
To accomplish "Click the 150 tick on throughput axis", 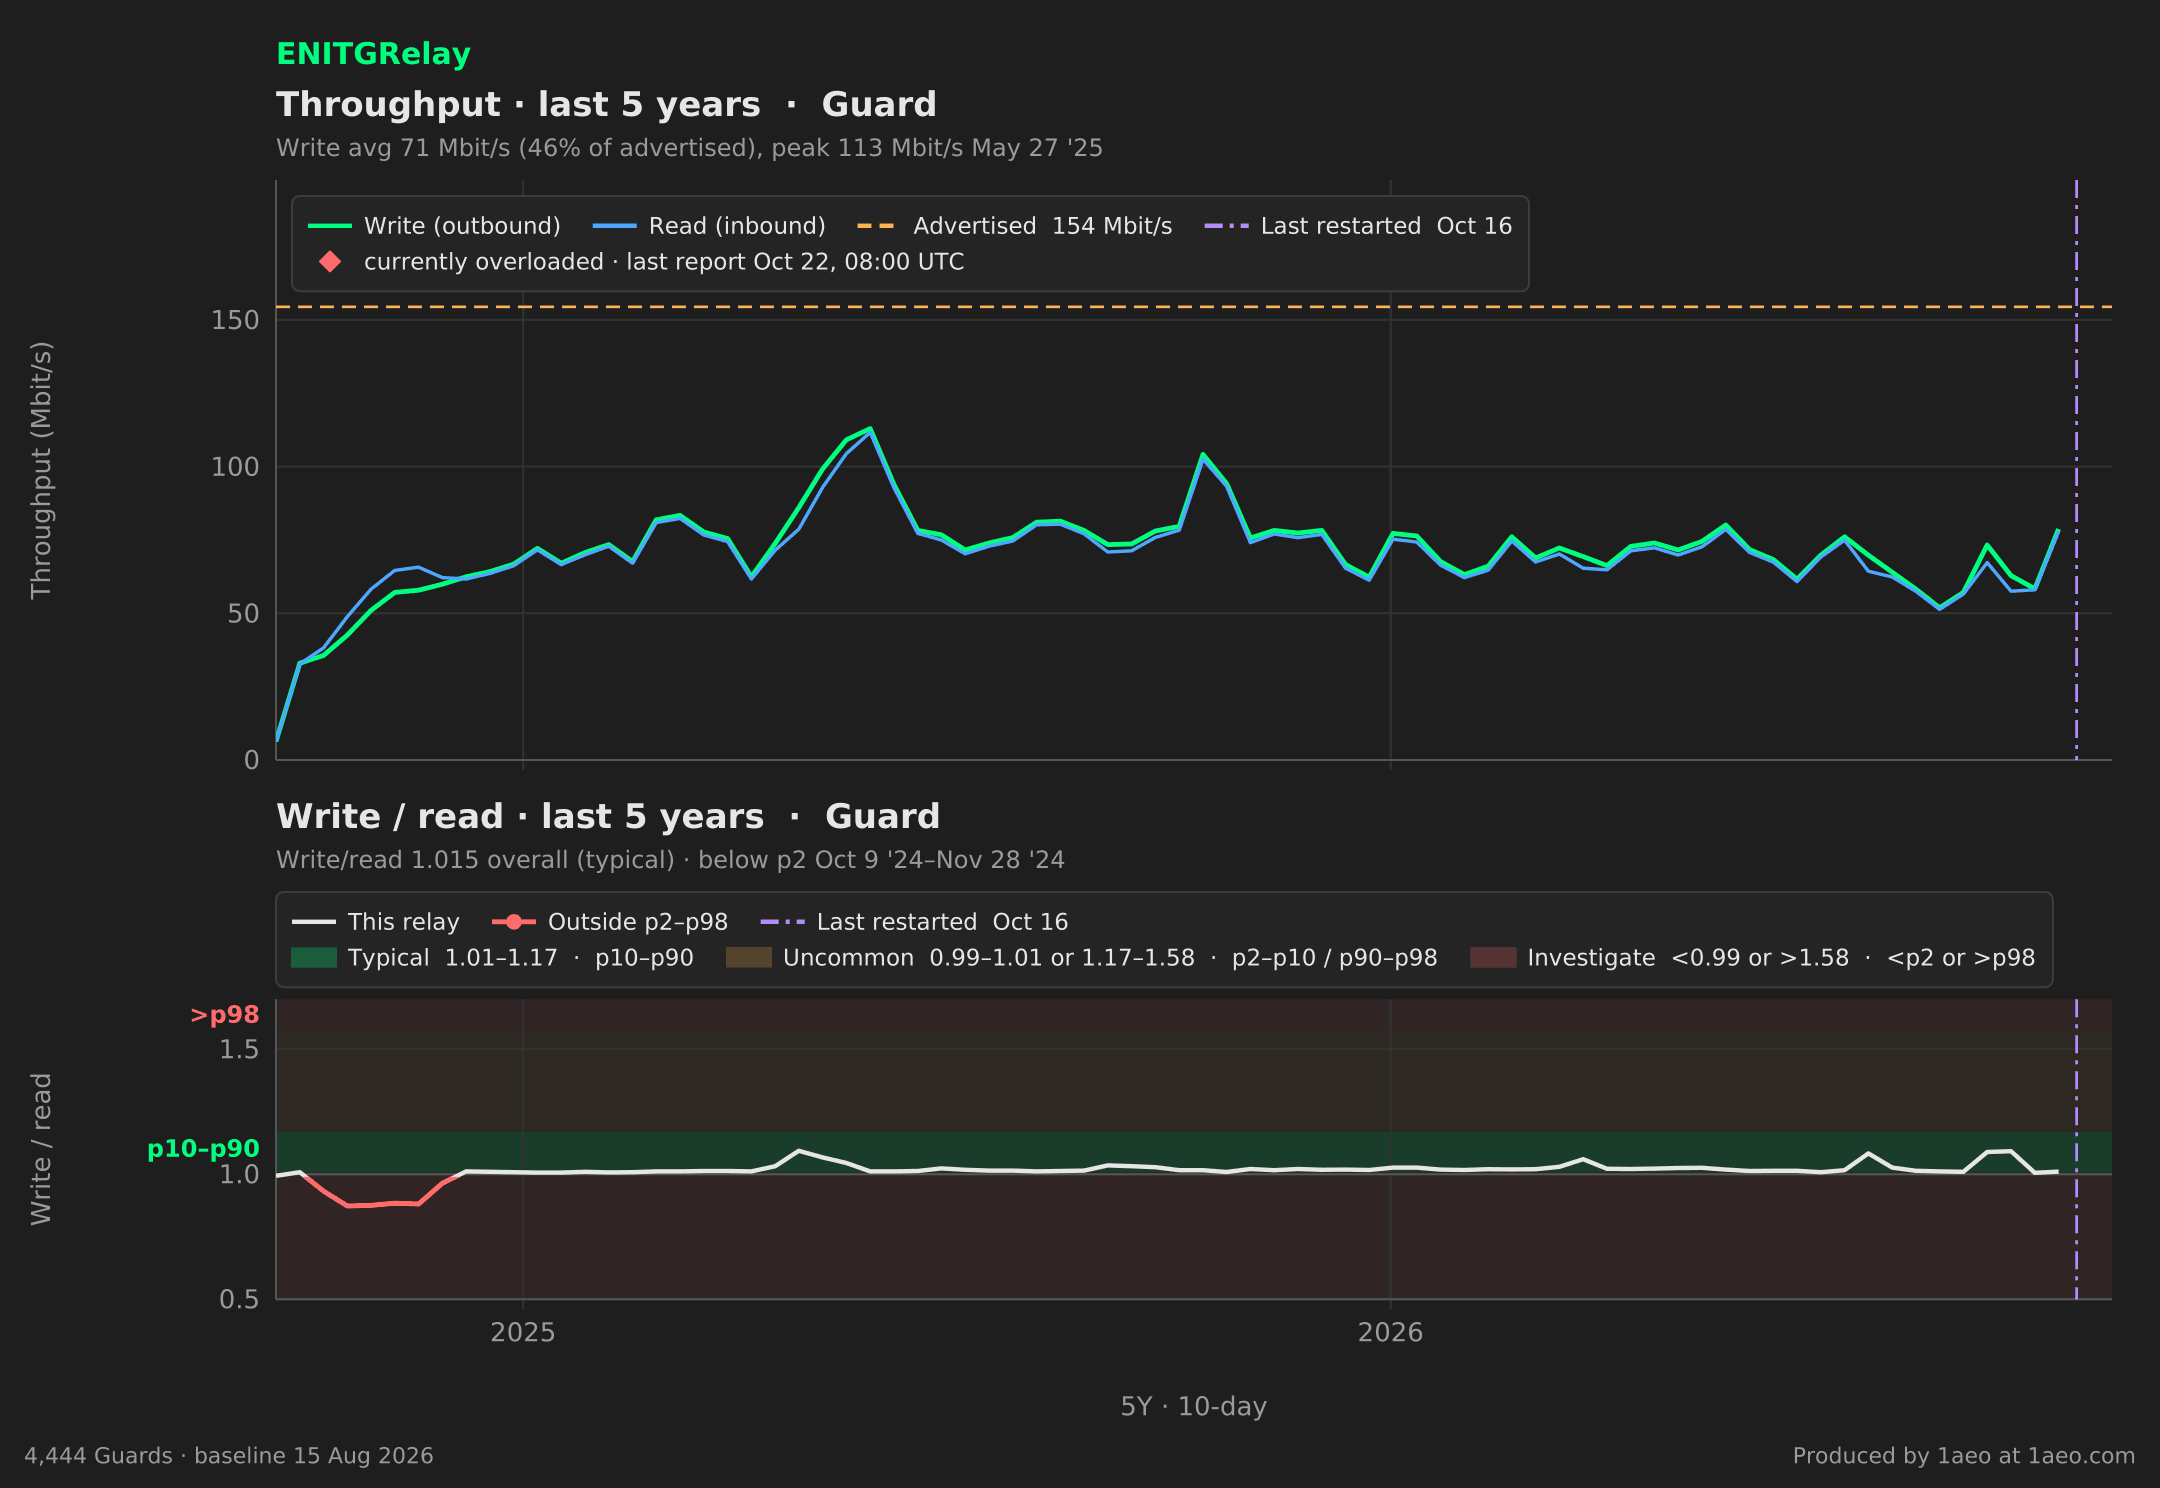I will (x=235, y=320).
